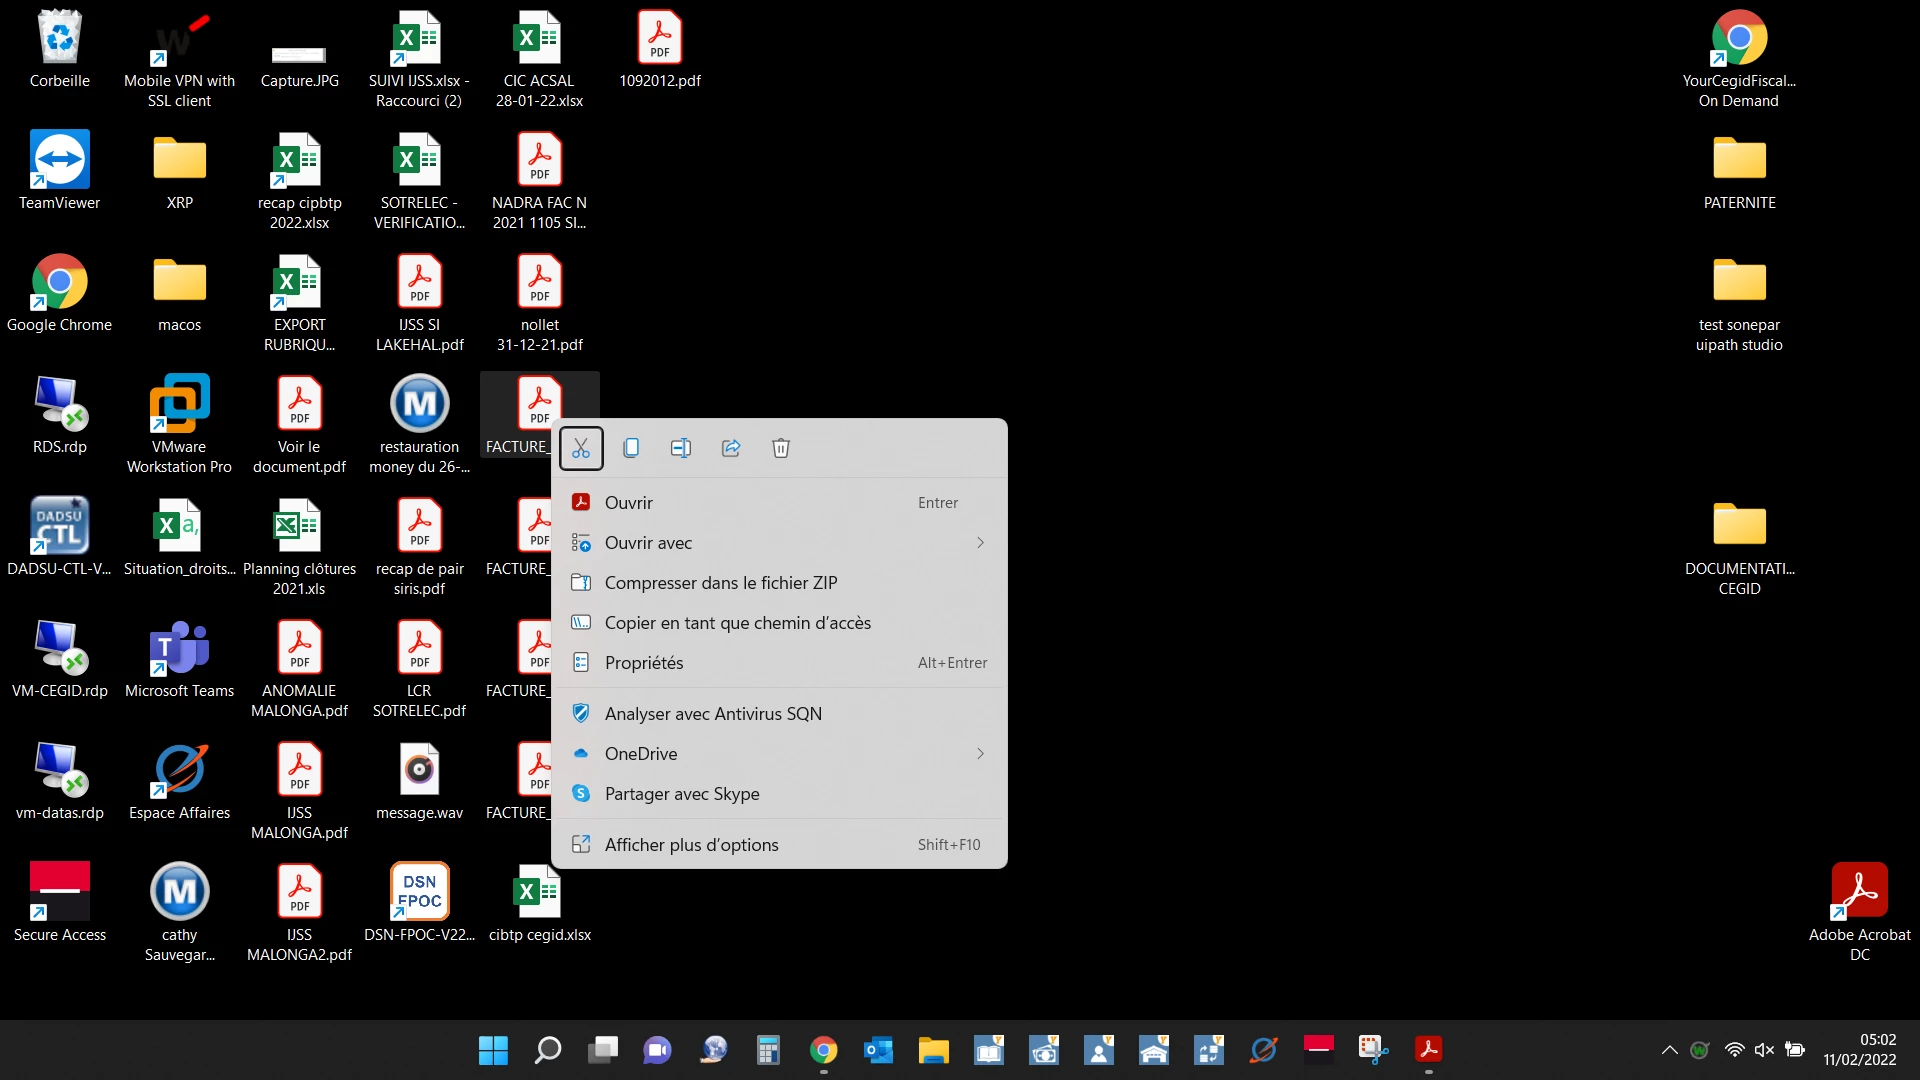Image resolution: width=1920 pixels, height=1080 pixels.
Task: Click Afficher plus d'options
Action: pos(691,845)
